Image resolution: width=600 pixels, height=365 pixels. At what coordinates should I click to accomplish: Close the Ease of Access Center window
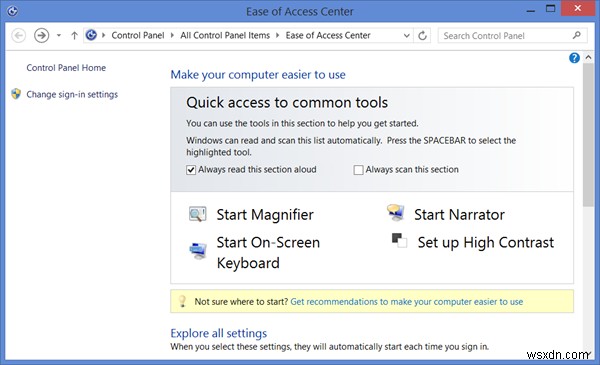pyautogui.click(x=578, y=8)
